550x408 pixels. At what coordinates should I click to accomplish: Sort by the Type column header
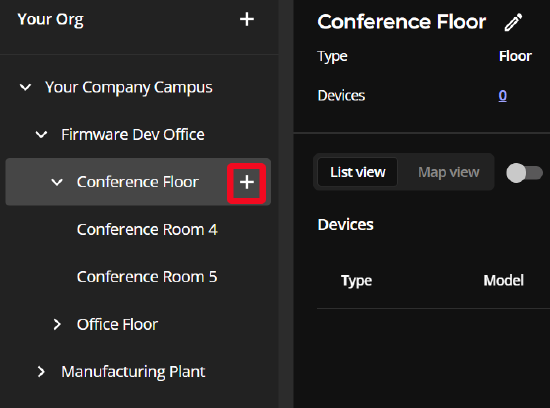tap(356, 281)
